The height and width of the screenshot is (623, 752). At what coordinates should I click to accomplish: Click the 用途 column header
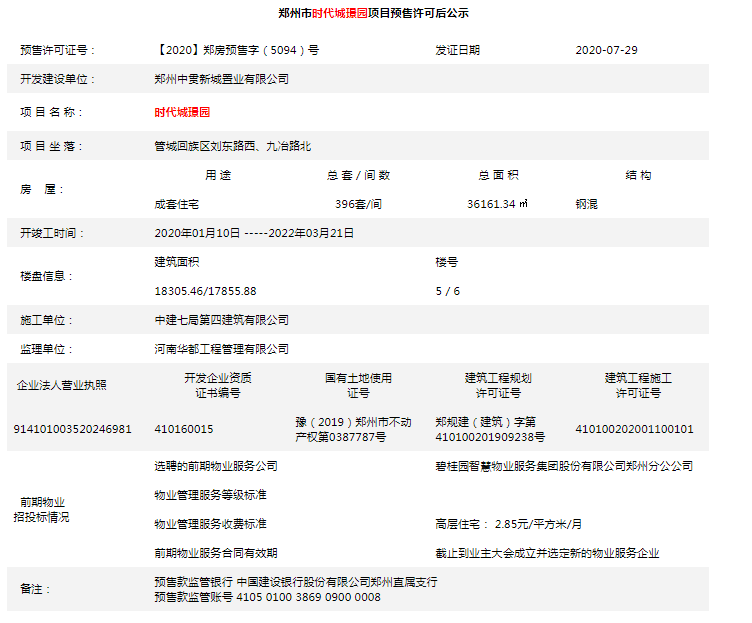(218, 175)
